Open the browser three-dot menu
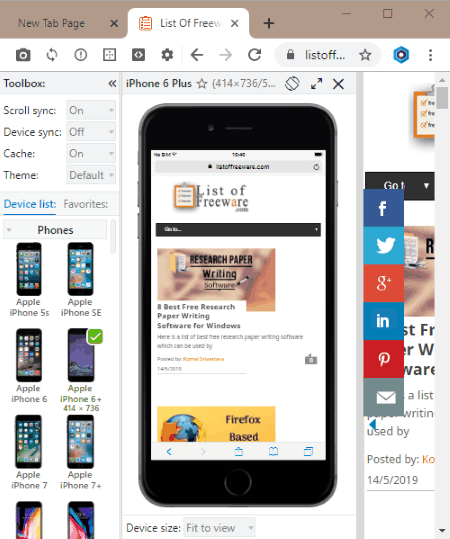The image size is (450, 539). (430, 55)
